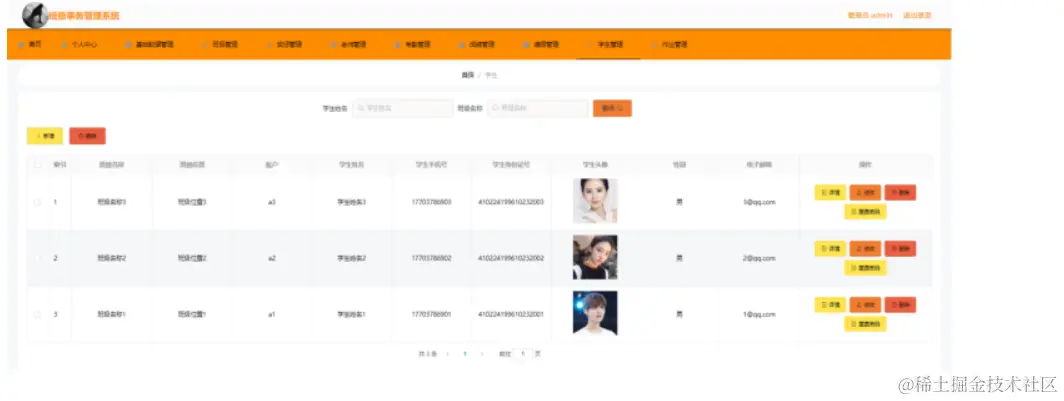1064x401 pixels.
Task: Open the 基础数据管理 menu
Action: pos(150,44)
